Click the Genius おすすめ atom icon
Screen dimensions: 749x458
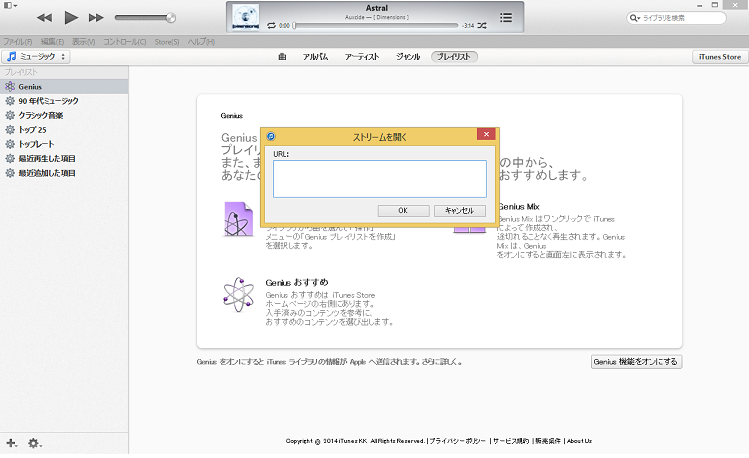pos(238,294)
